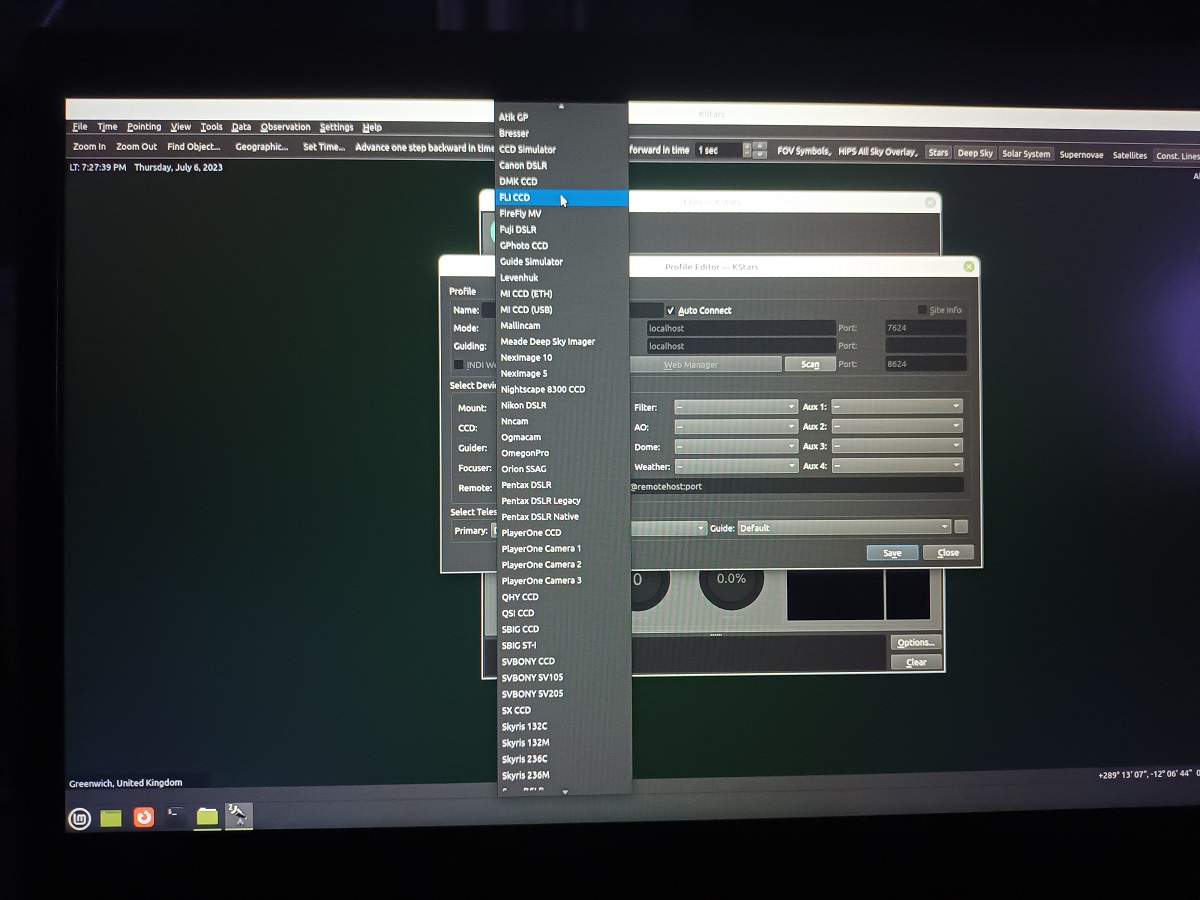1200x900 pixels.
Task: Click the port field showing 8624
Action: [925, 365]
